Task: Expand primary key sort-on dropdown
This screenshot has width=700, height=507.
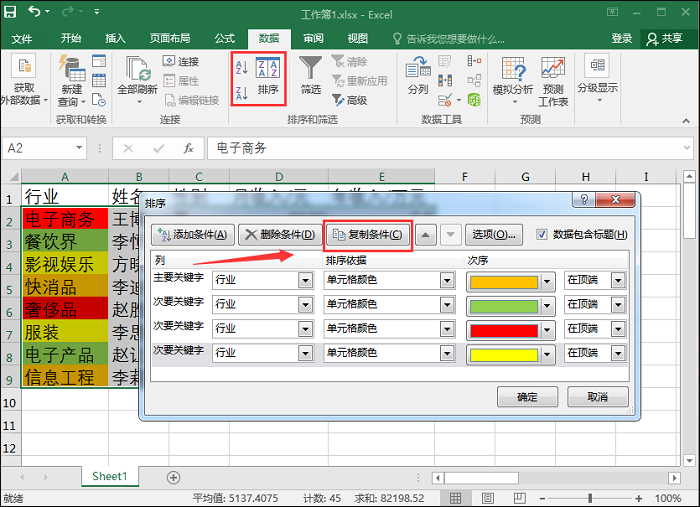Action: point(447,281)
